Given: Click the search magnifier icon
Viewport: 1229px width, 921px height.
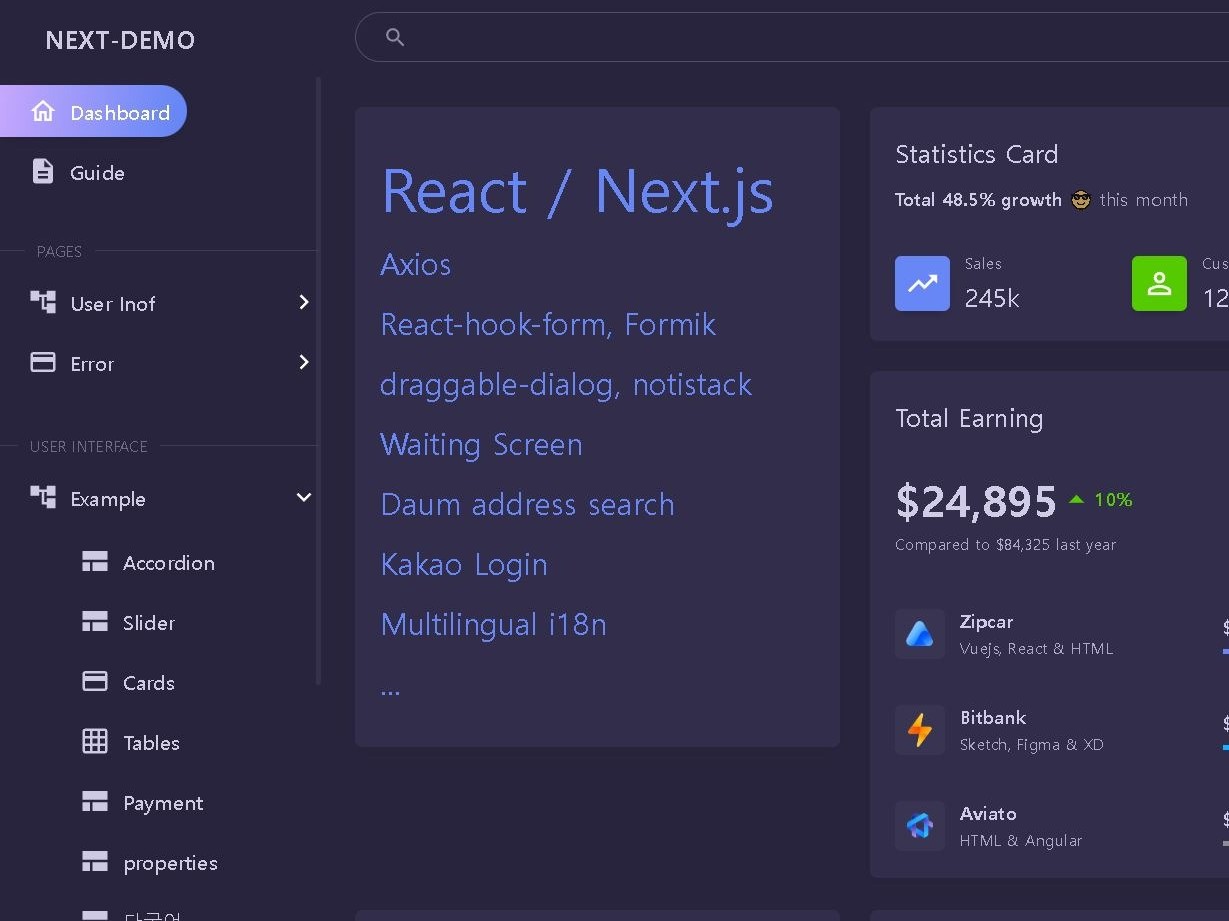Looking at the screenshot, I should (x=395, y=37).
